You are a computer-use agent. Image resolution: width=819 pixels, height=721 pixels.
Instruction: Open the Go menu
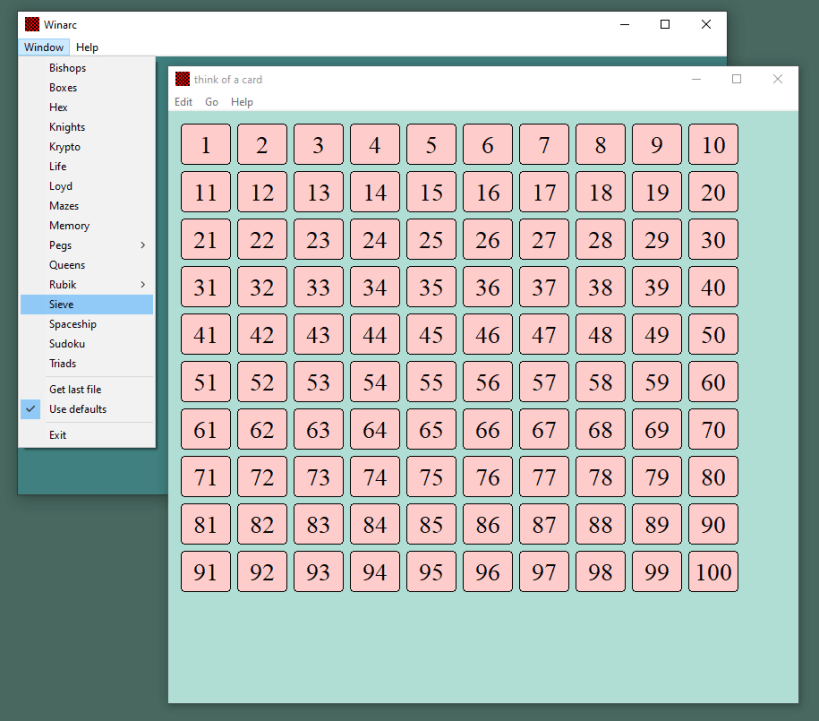coord(212,102)
